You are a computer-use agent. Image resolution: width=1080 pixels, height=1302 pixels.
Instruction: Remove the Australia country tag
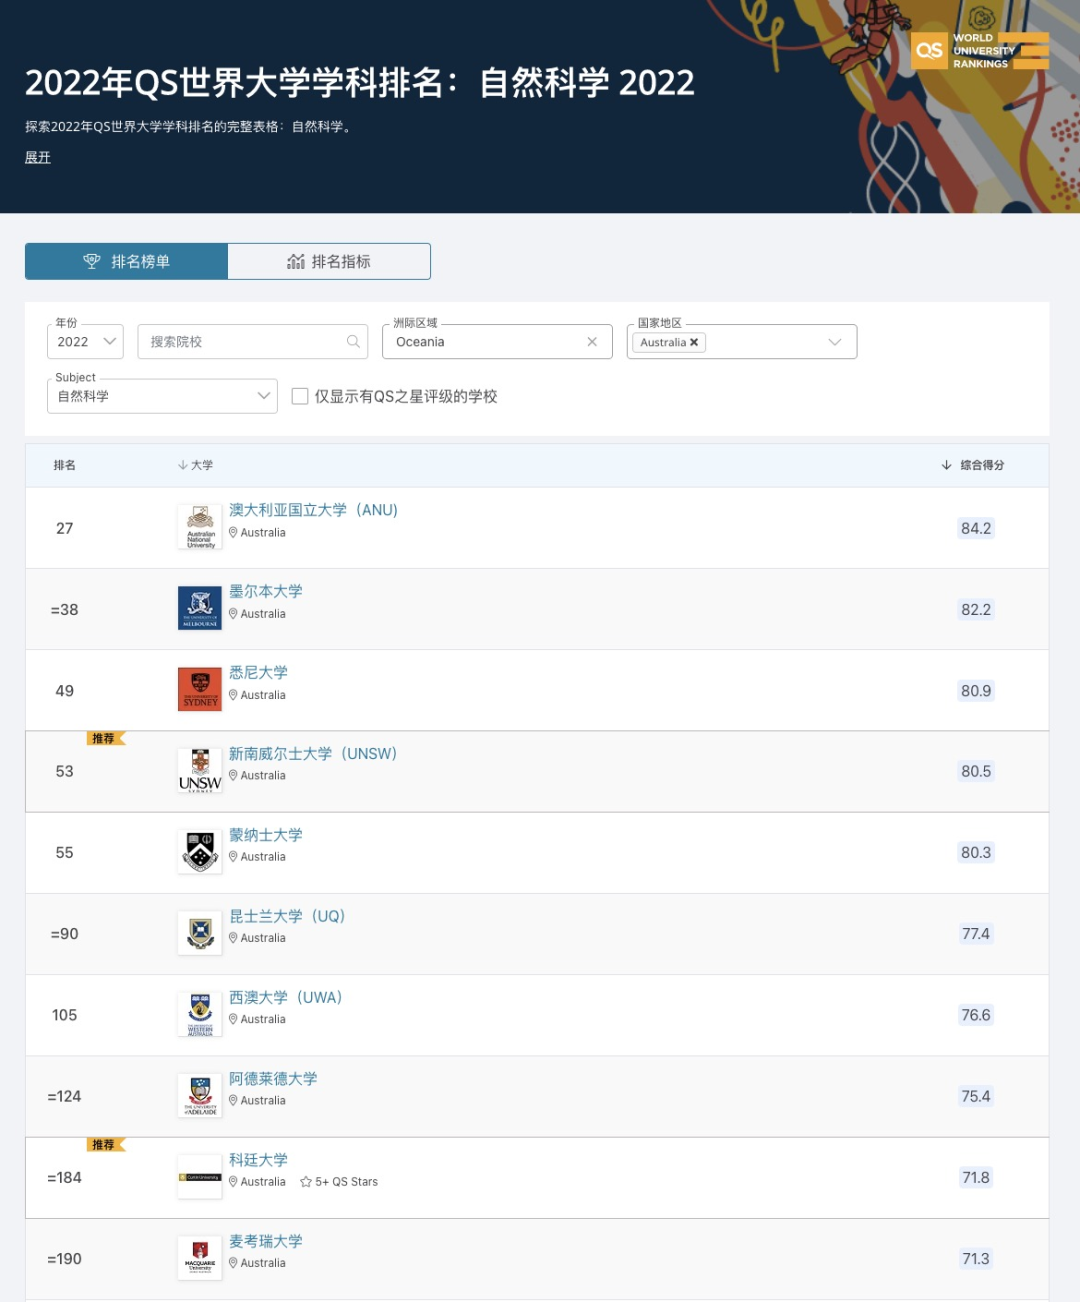click(694, 342)
